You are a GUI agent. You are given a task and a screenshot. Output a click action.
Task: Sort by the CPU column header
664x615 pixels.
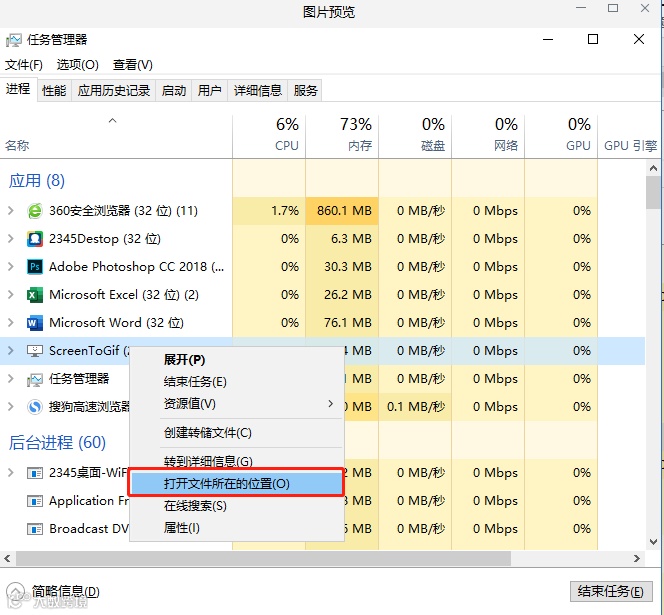(x=269, y=136)
